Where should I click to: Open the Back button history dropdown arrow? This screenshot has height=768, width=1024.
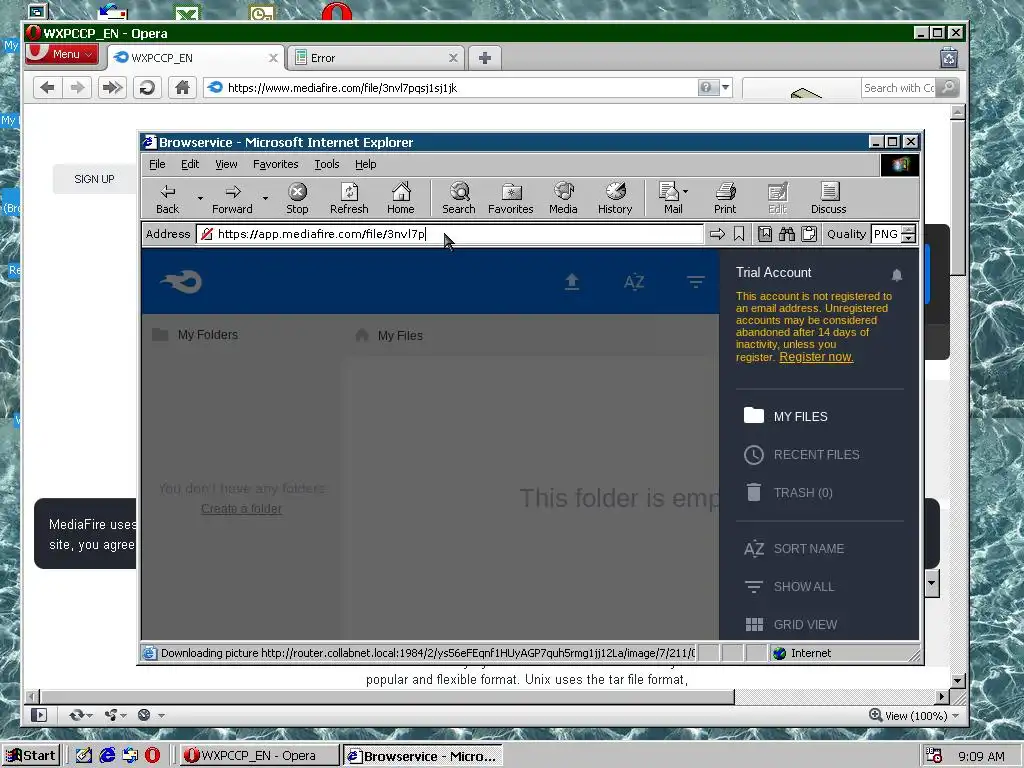tap(200, 198)
